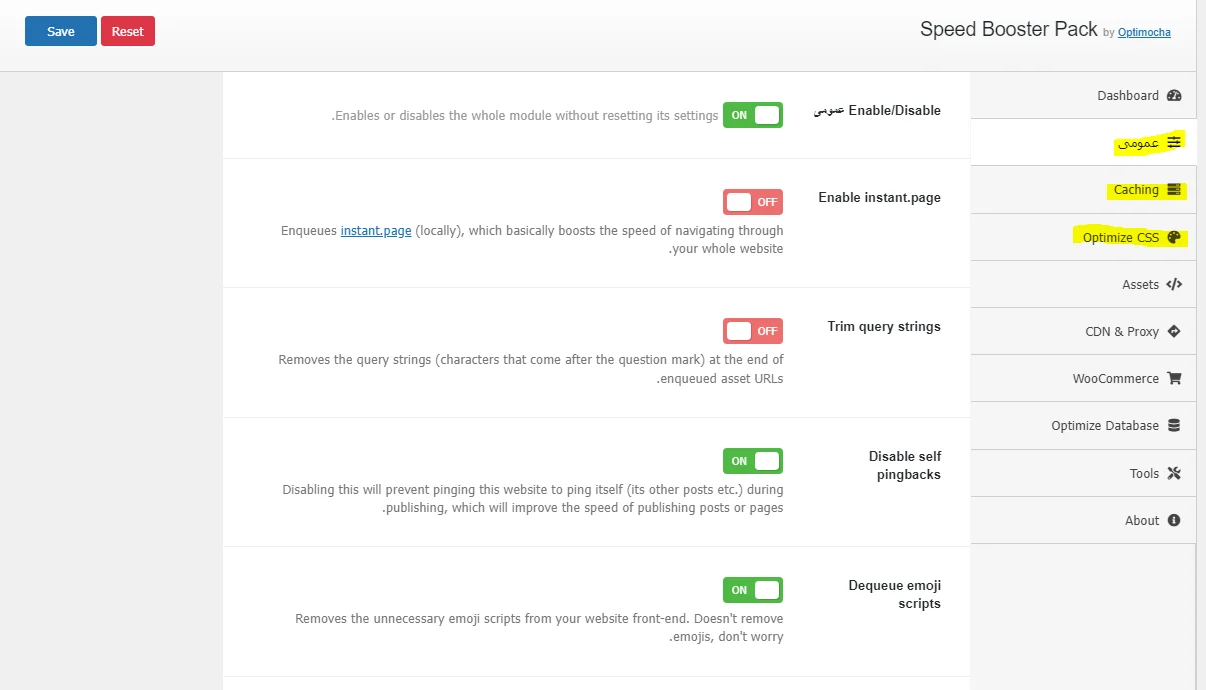
Task: Click the Optimize Database cylinder icon
Action: (x=1174, y=426)
